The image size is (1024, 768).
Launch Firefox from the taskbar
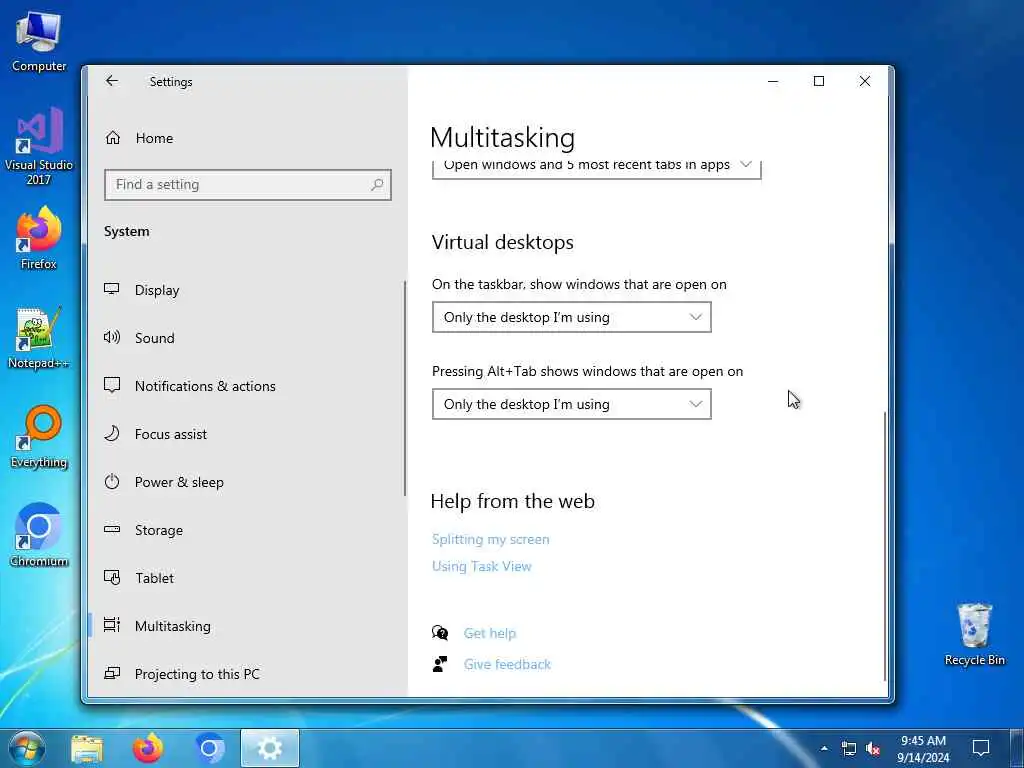(148, 748)
